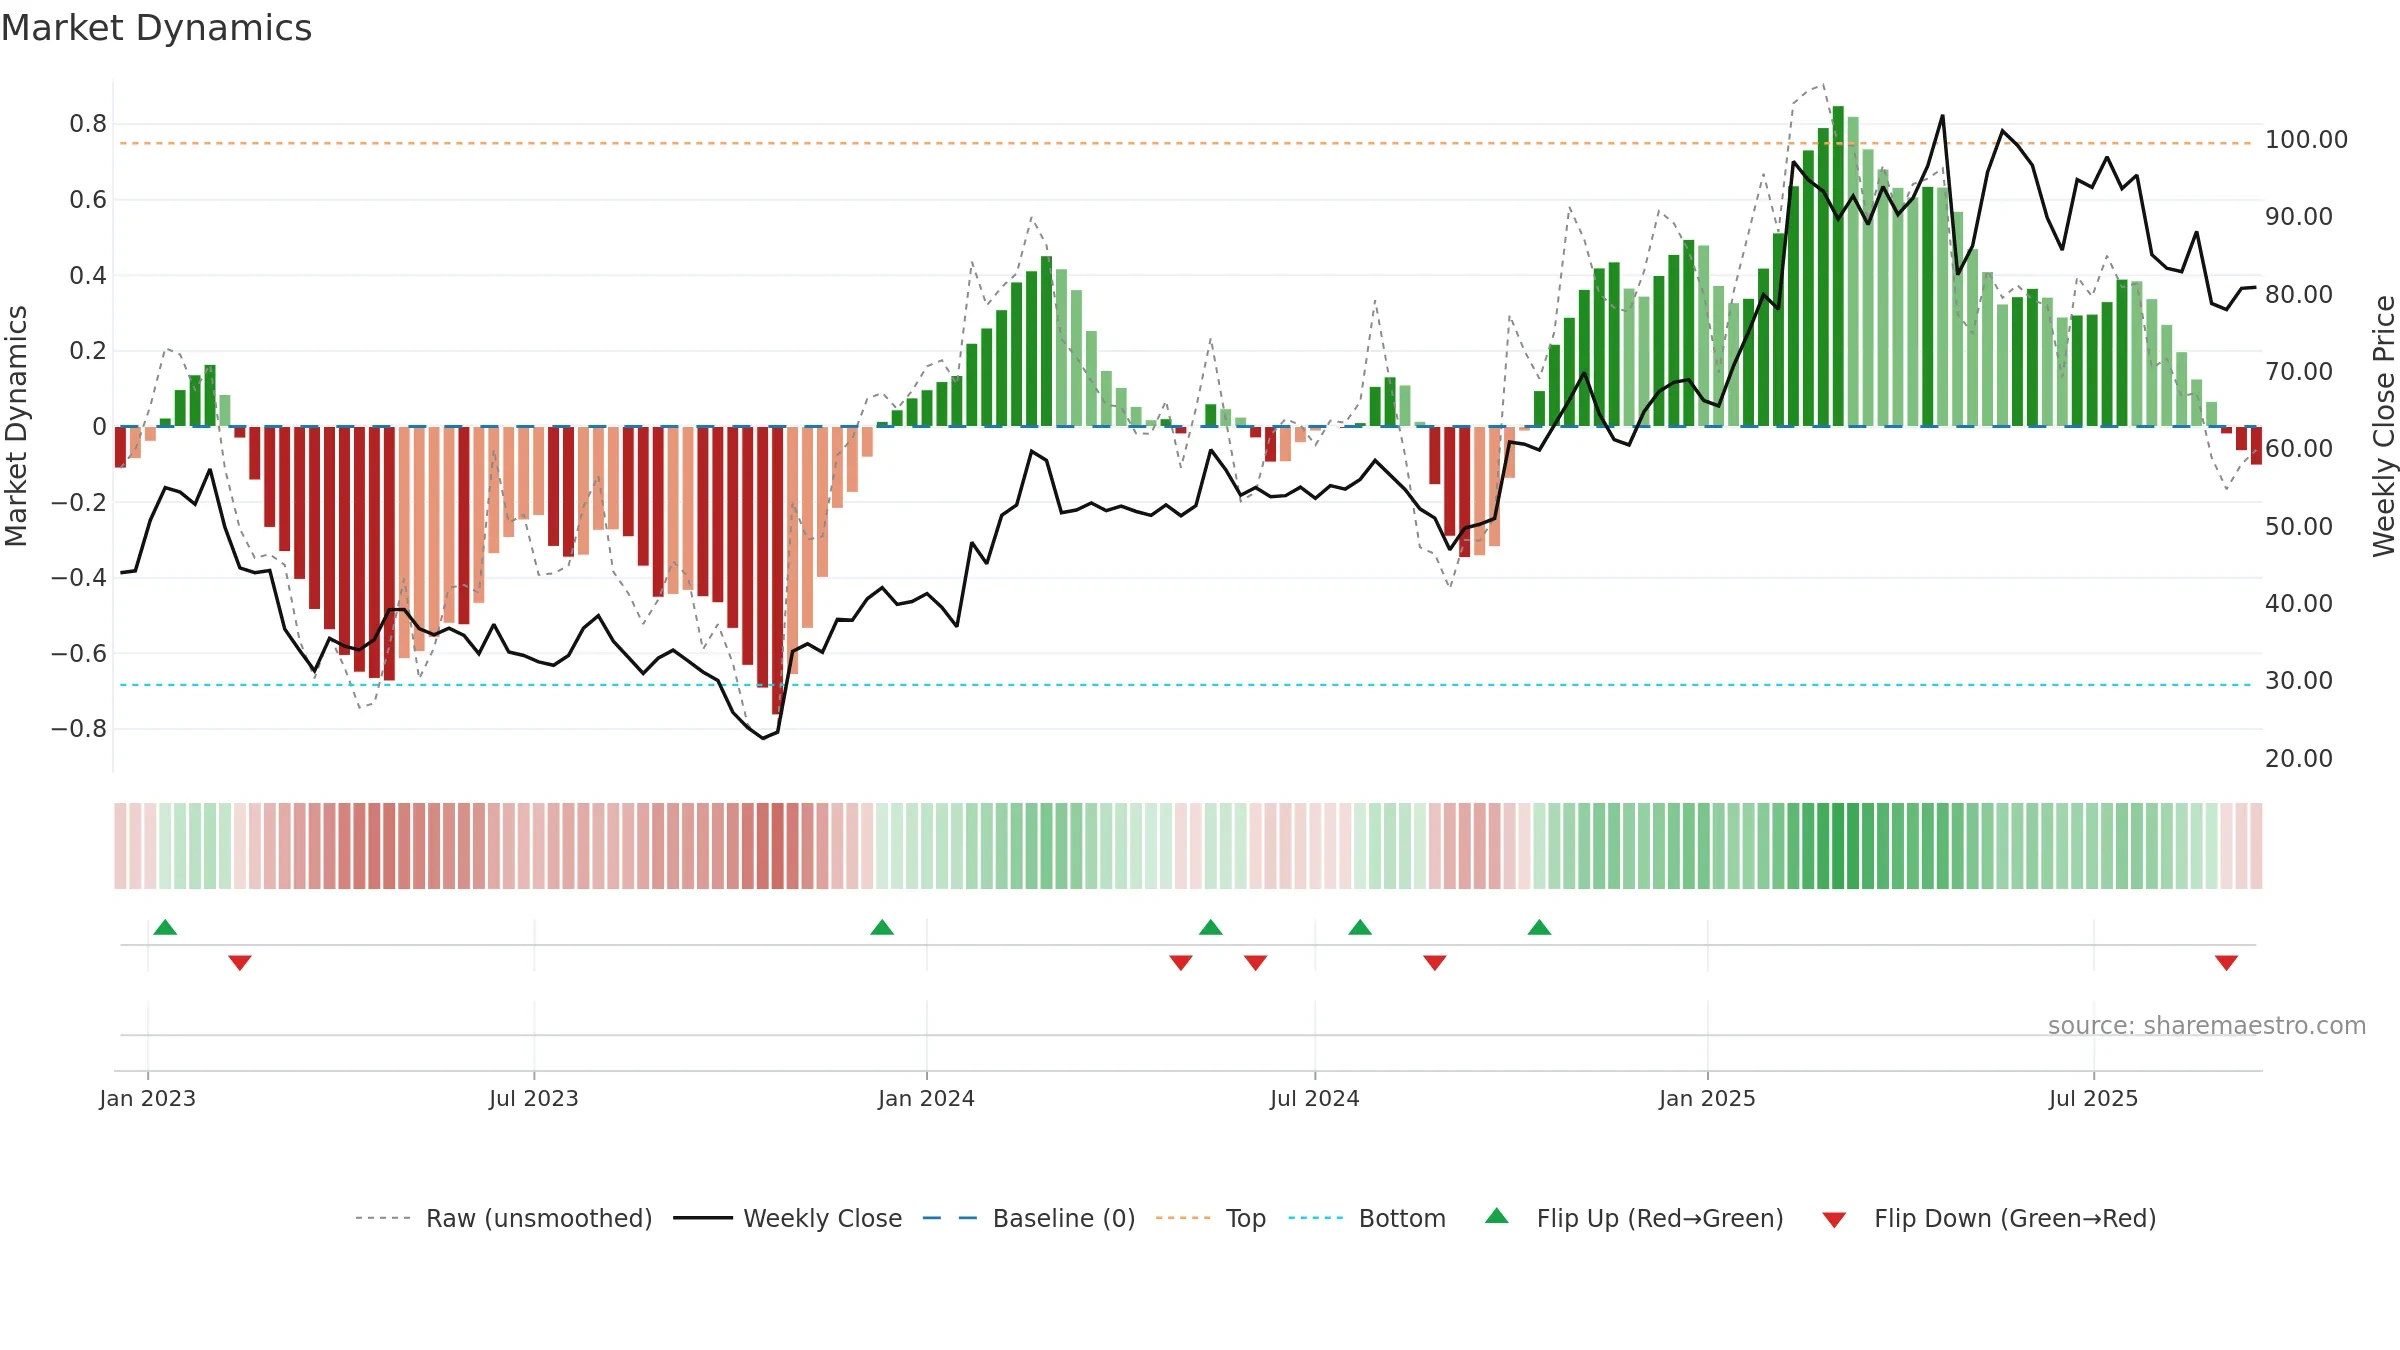This screenshot has width=2400, height=1350.
Task: Toggle the Top legend entry
Action: pyautogui.click(x=1210, y=1218)
